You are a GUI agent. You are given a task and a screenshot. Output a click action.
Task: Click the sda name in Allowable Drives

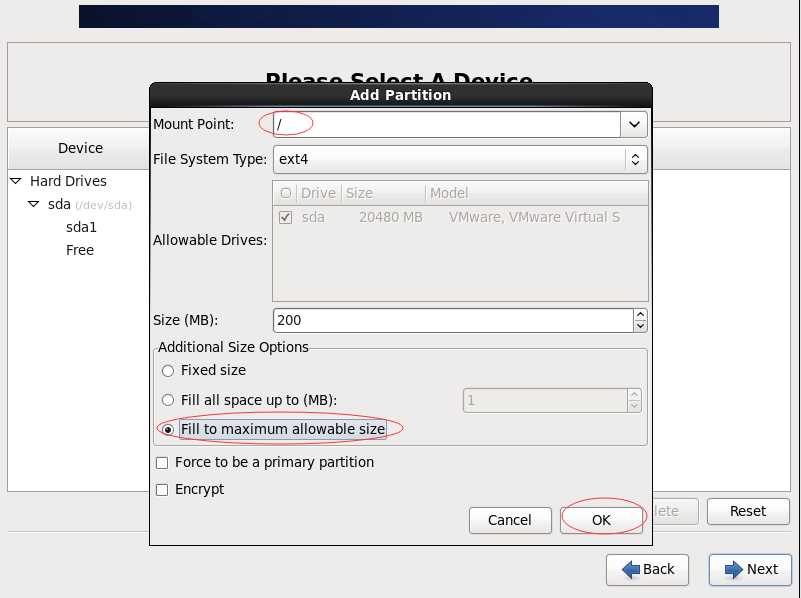tap(313, 218)
